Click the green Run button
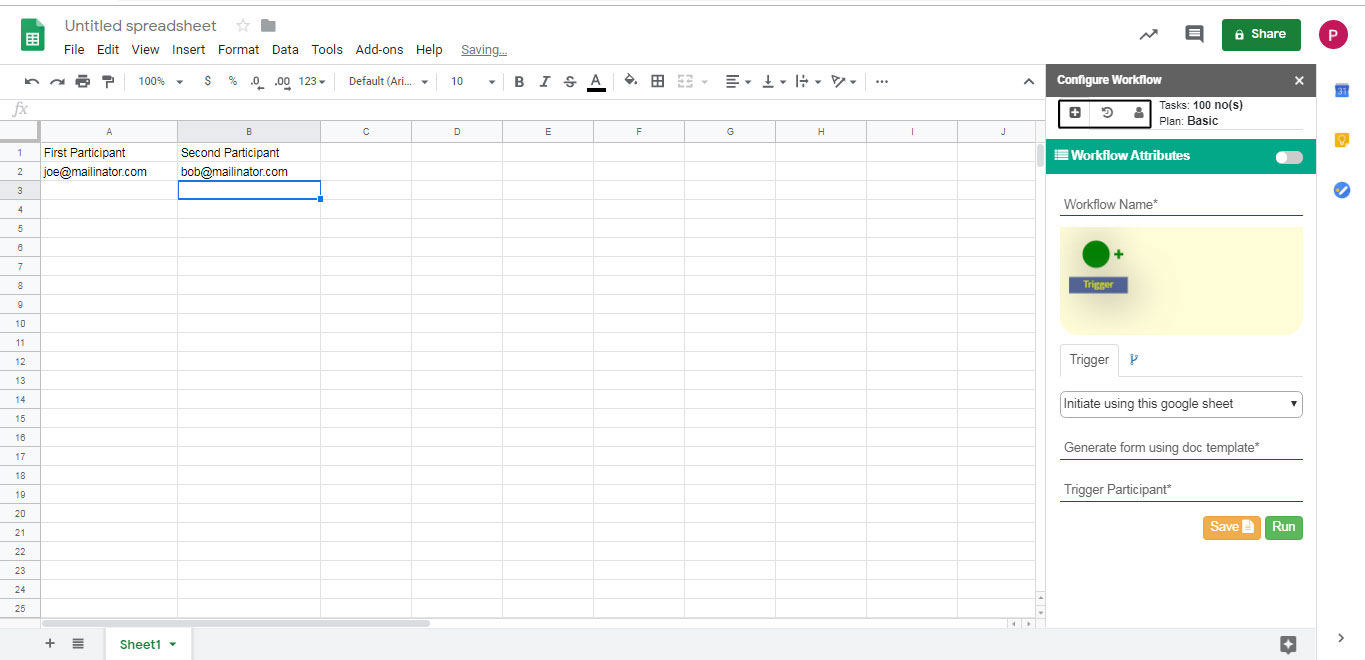The width and height of the screenshot is (1365, 660). point(1283,527)
